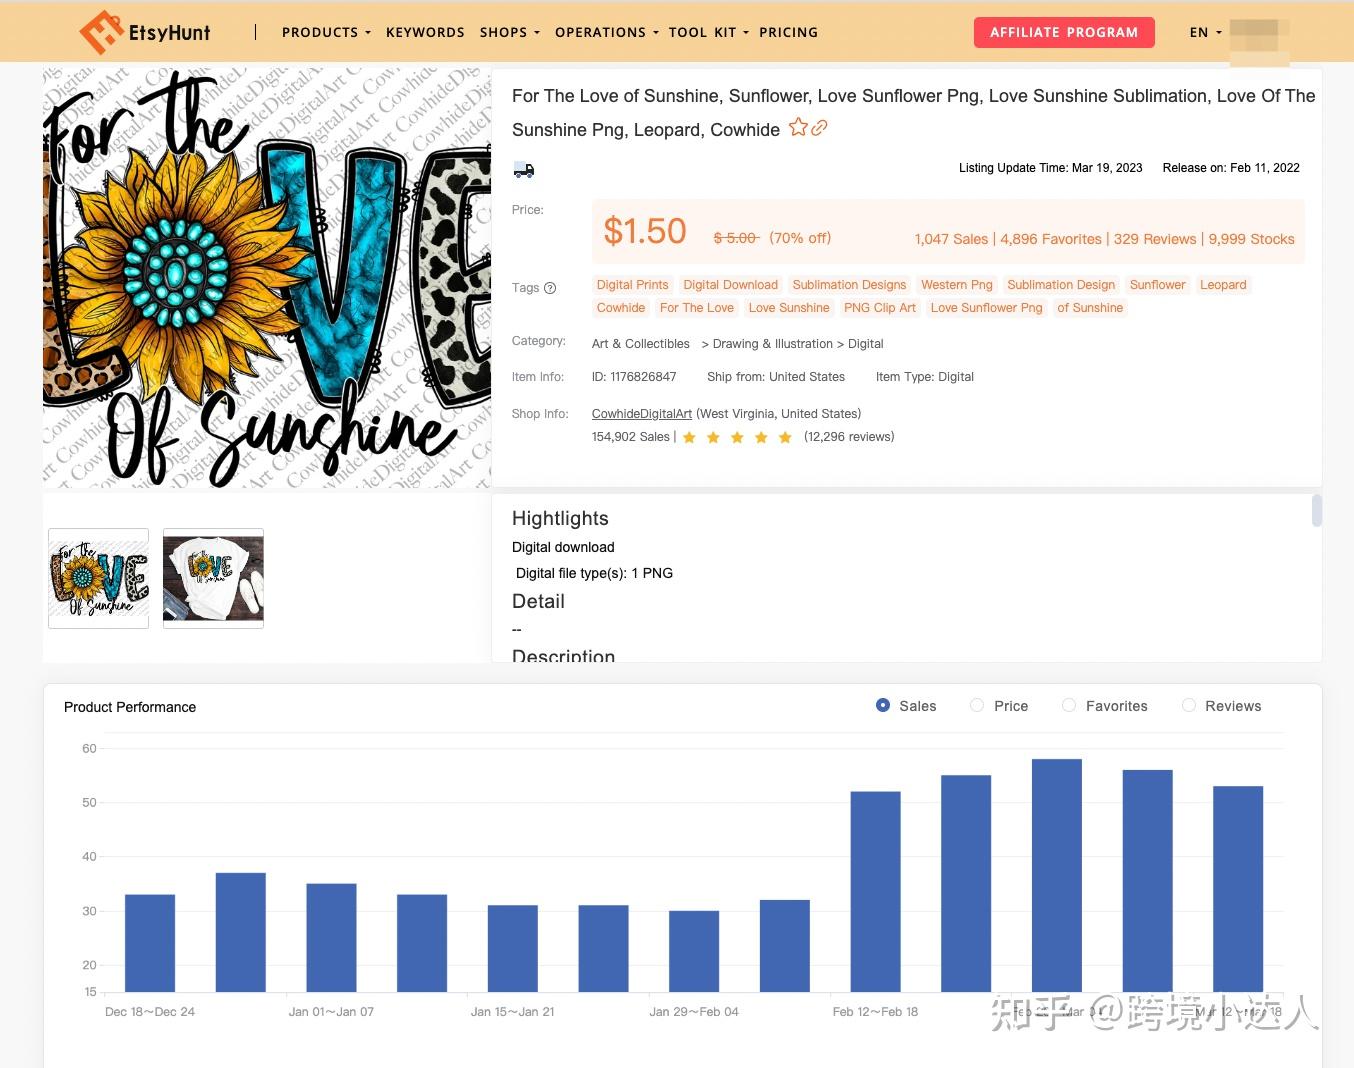The height and width of the screenshot is (1068, 1354).
Task: Click the Love Sunflower Png tag
Action: tap(986, 308)
